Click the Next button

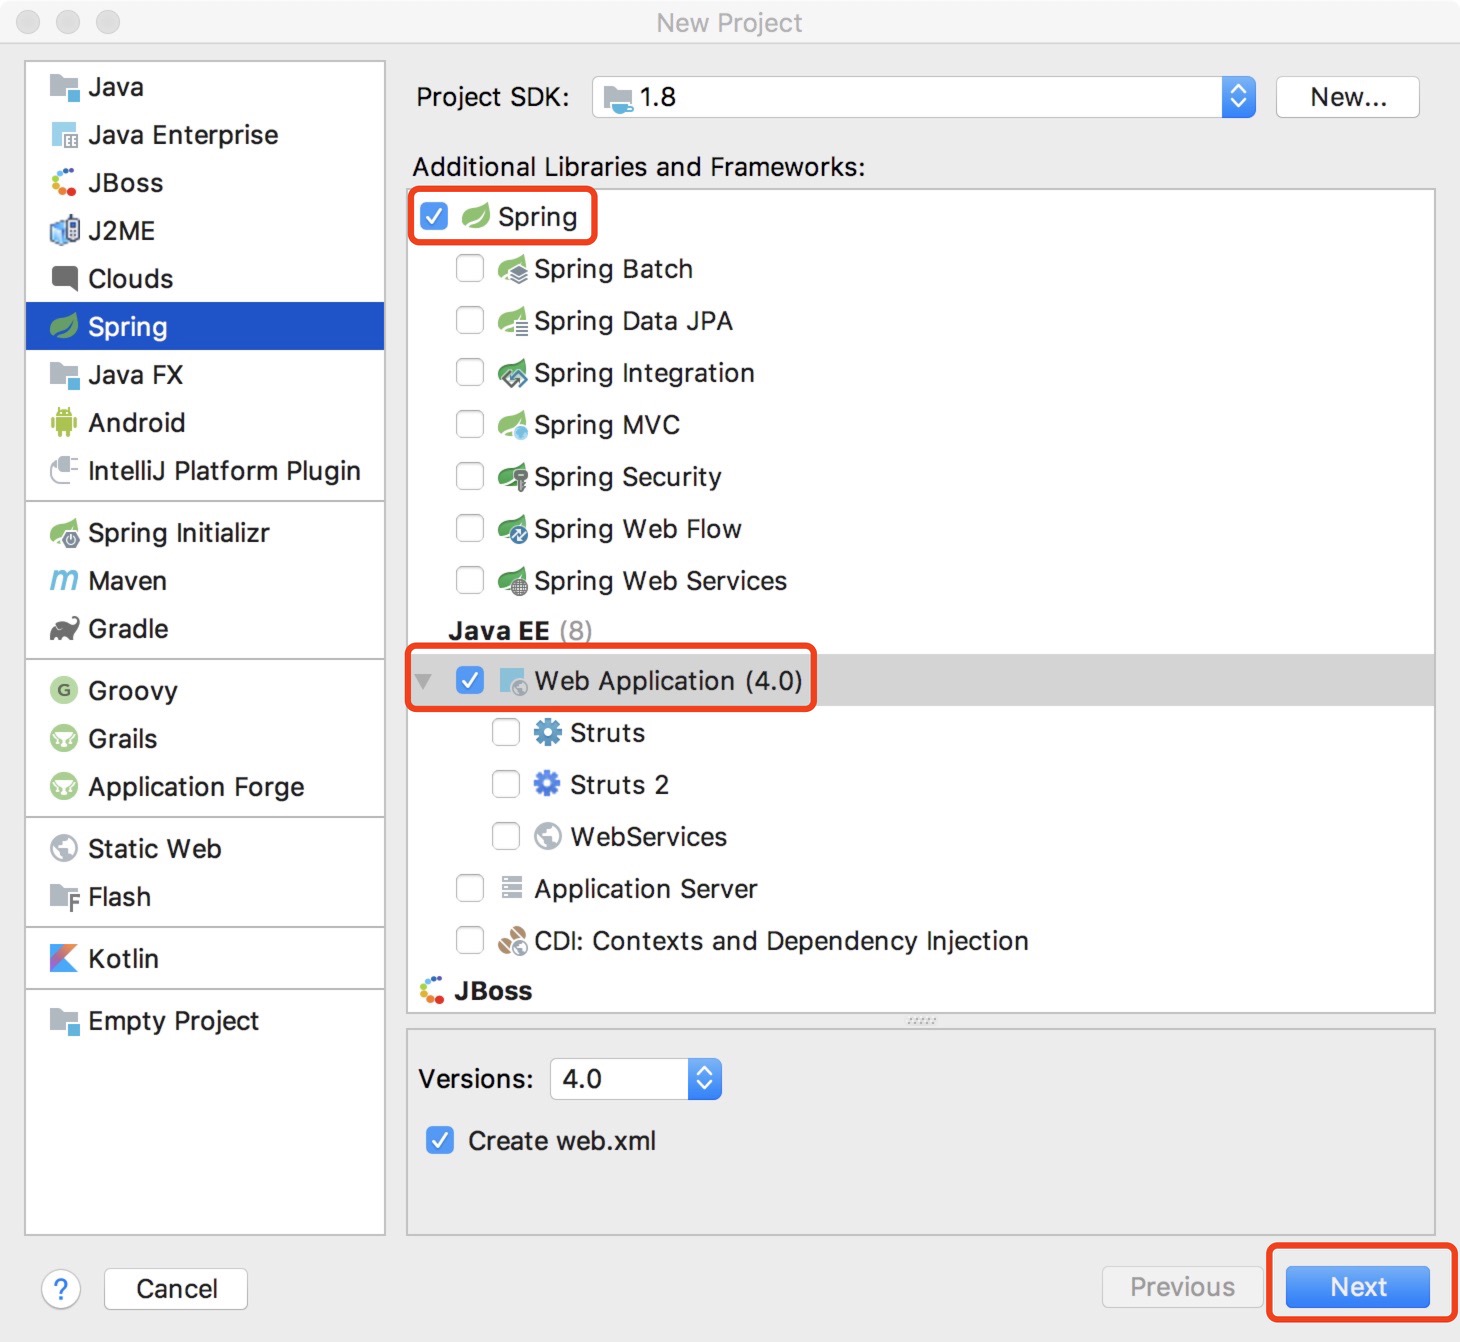1357,1287
